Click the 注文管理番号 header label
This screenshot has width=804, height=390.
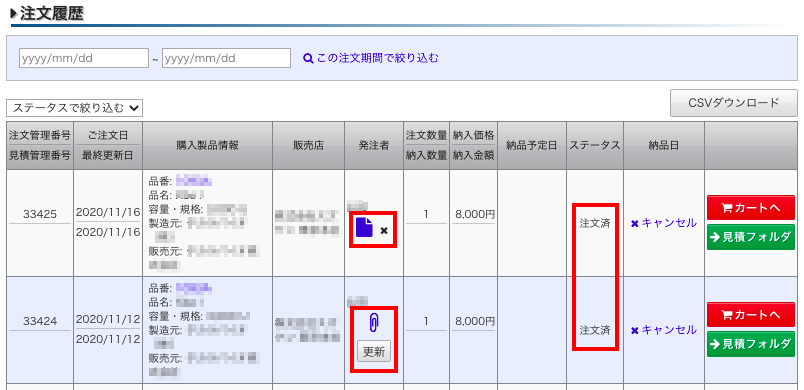[x=40, y=136]
